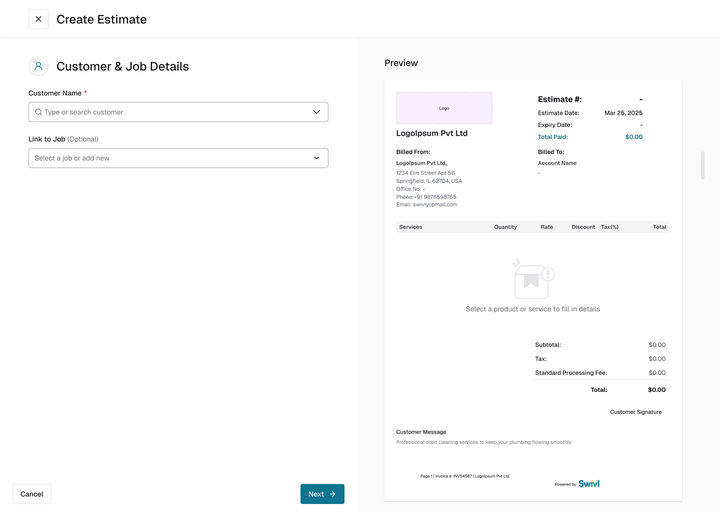Image resolution: width=720 pixels, height=512 pixels.
Task: Click the Customer & Job Details heading
Action: [123, 67]
